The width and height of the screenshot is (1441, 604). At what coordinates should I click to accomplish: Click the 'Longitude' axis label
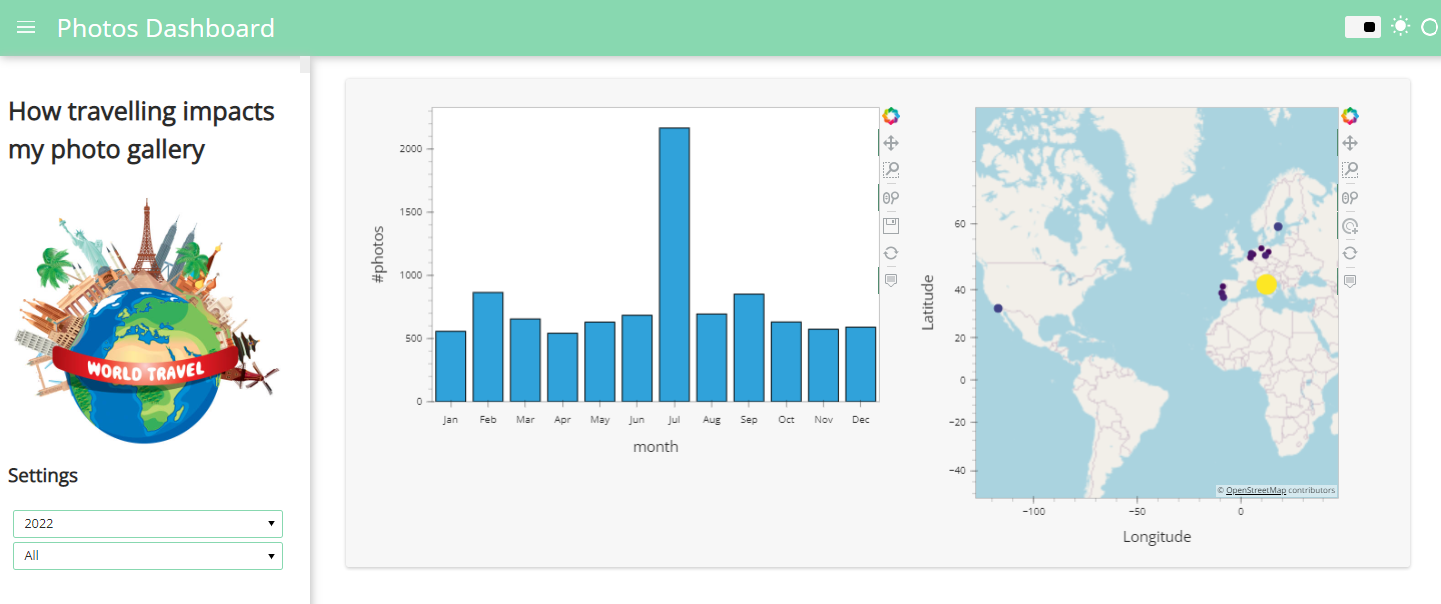tap(1157, 537)
